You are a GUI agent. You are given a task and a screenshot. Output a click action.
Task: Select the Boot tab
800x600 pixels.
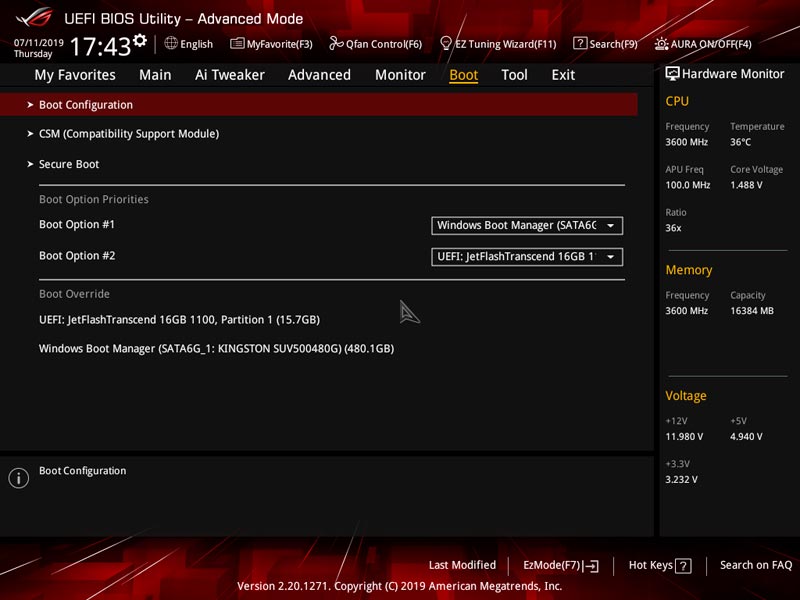coord(463,75)
